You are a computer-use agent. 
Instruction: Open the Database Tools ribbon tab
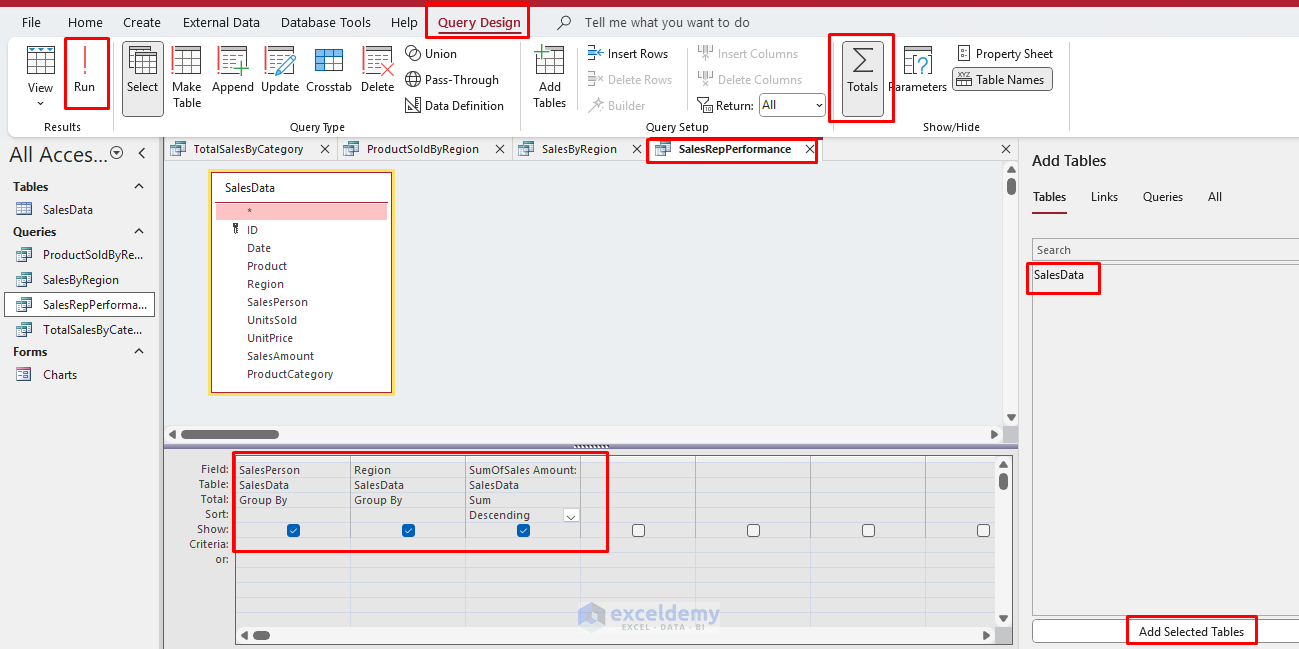tap(326, 22)
